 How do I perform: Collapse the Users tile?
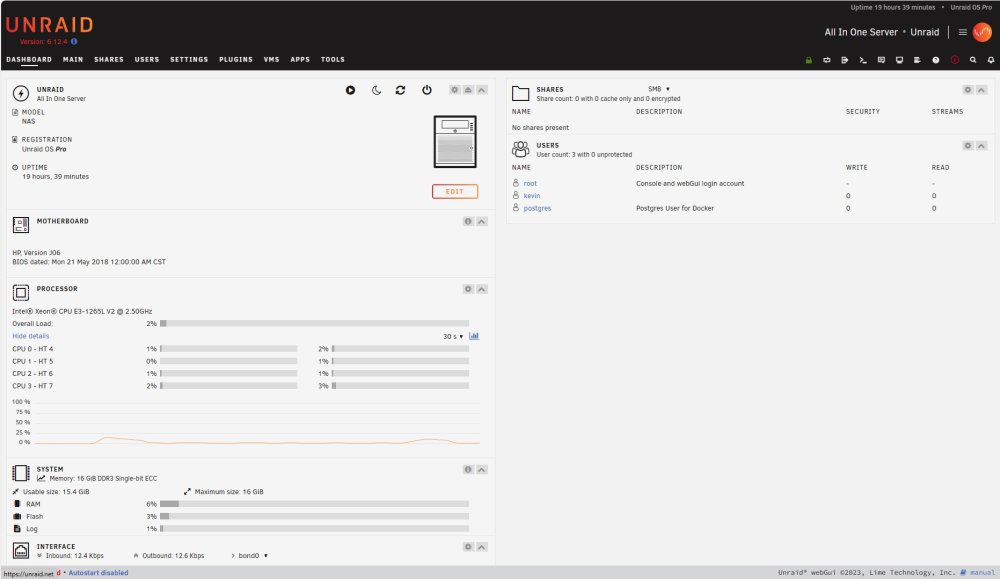982,145
